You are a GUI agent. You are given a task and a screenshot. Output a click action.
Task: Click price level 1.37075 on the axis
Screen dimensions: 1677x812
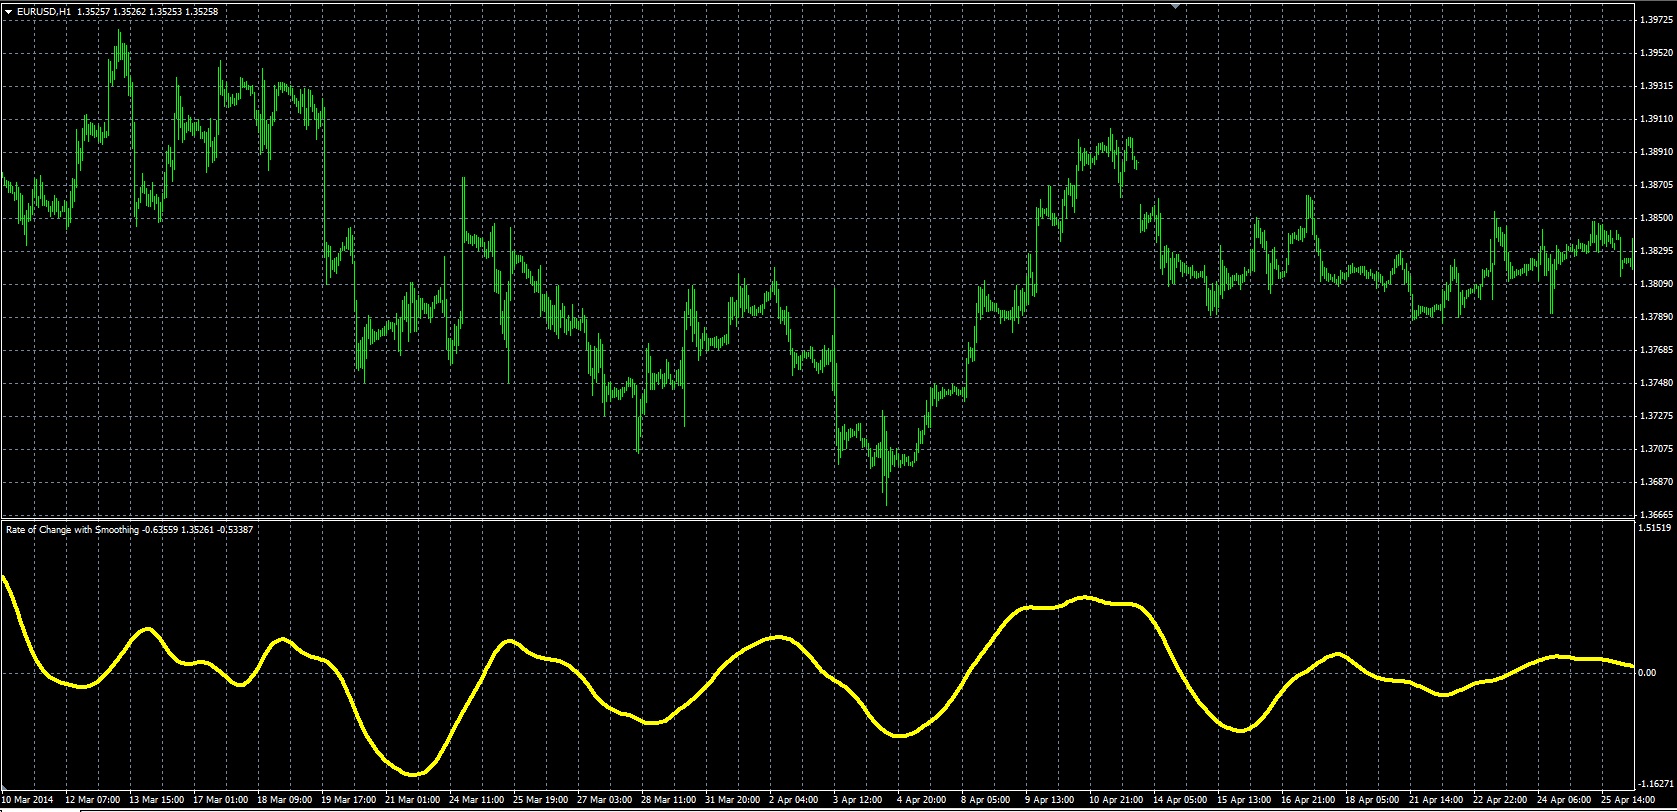click(x=1655, y=448)
